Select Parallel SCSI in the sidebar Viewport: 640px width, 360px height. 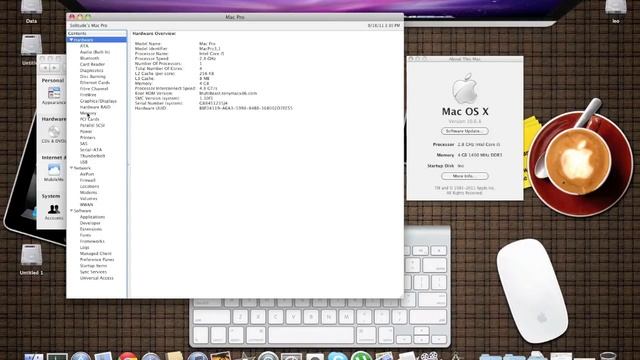[x=92, y=125]
